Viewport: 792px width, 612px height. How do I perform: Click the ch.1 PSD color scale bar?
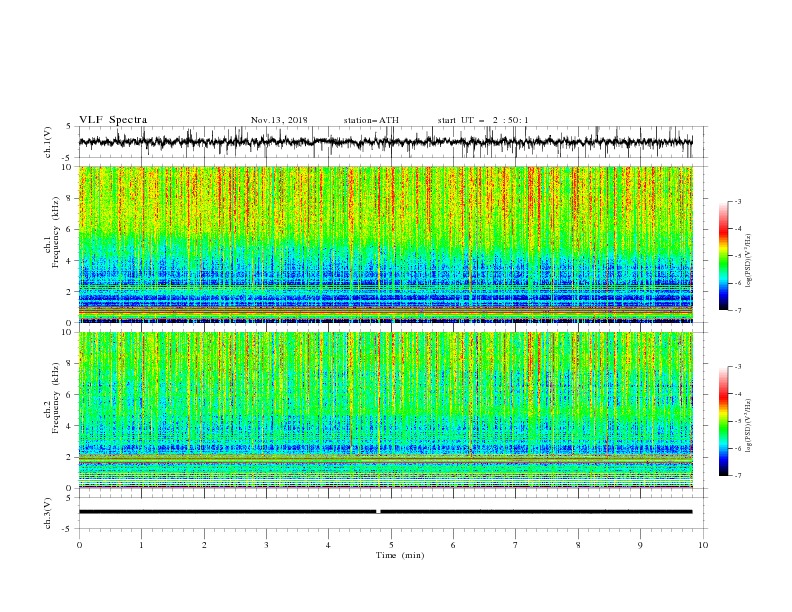point(723,256)
